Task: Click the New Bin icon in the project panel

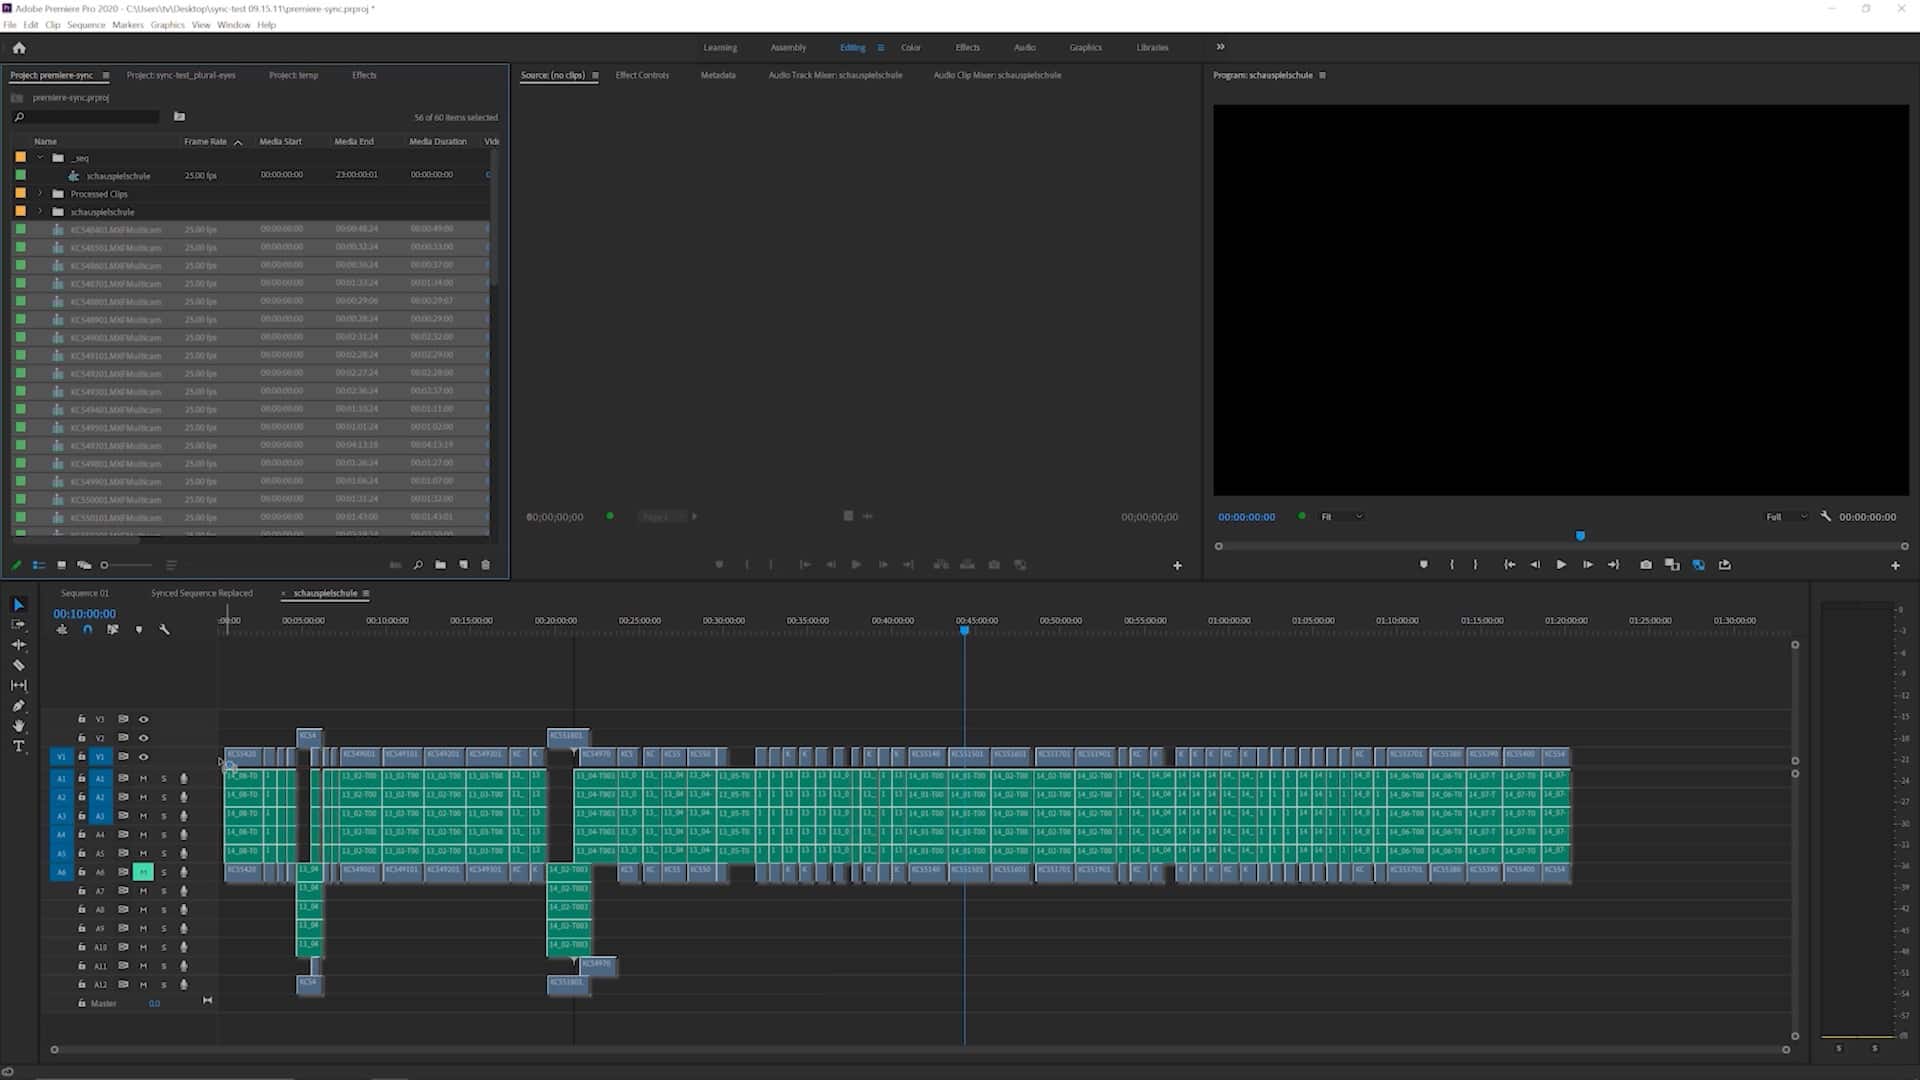Action: (x=440, y=565)
